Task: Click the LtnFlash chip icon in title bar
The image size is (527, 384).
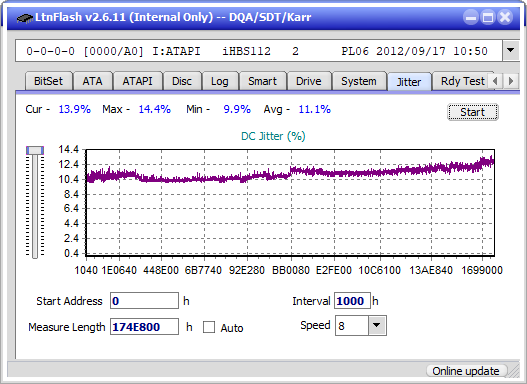Action: [x=24, y=17]
